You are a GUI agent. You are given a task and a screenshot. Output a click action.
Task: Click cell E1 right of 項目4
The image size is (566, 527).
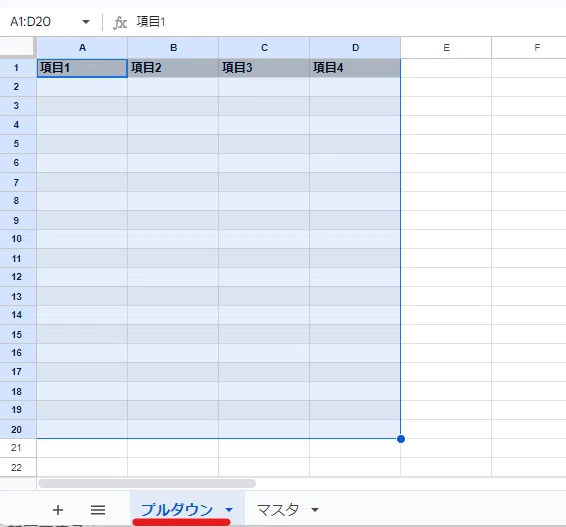(x=446, y=68)
